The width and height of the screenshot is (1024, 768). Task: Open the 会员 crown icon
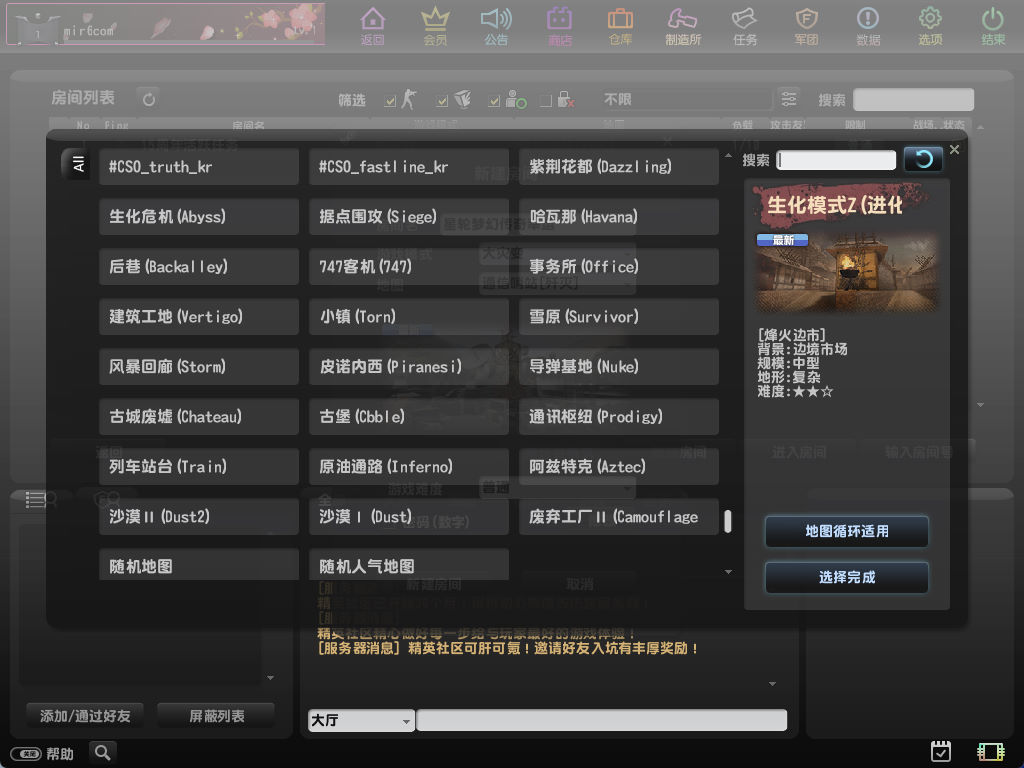tap(435, 26)
